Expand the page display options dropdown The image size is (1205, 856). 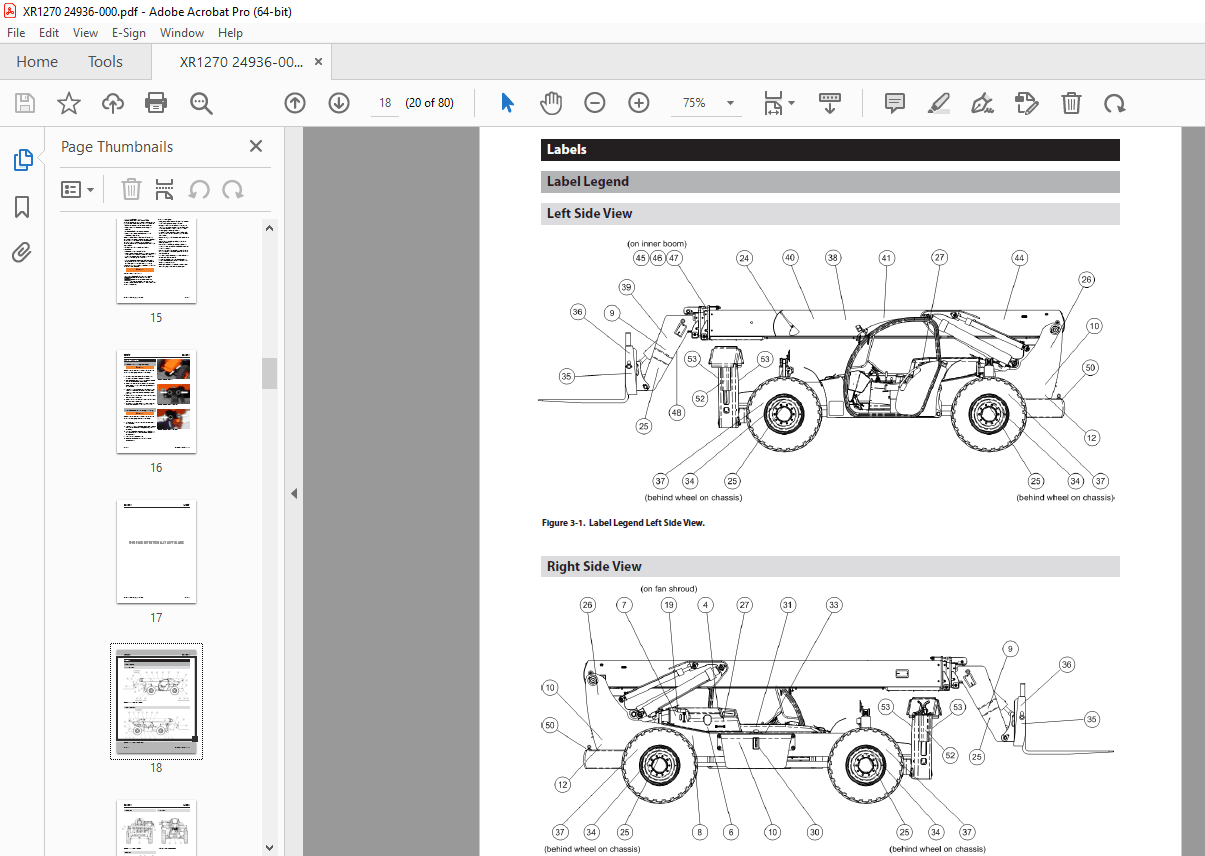coord(778,103)
